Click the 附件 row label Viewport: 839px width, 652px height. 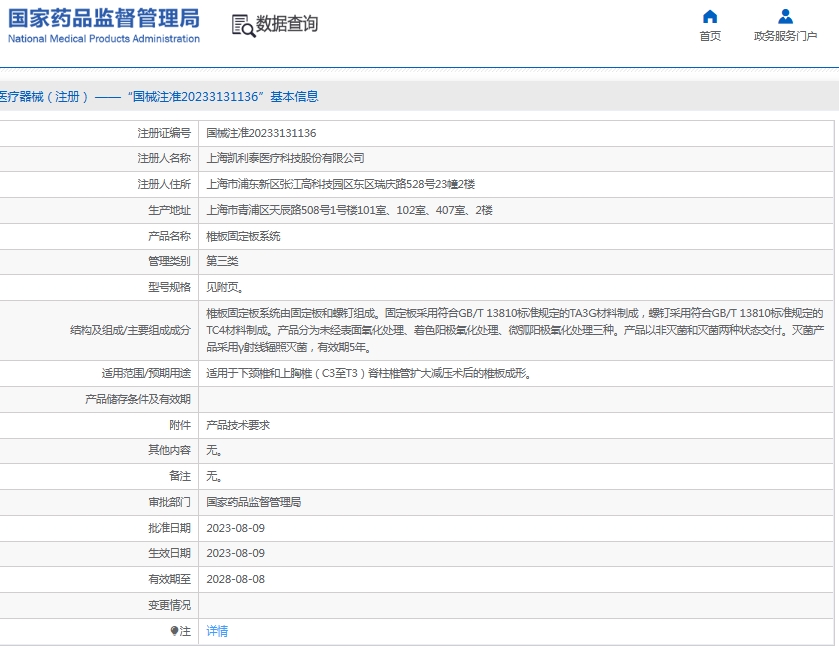point(180,425)
